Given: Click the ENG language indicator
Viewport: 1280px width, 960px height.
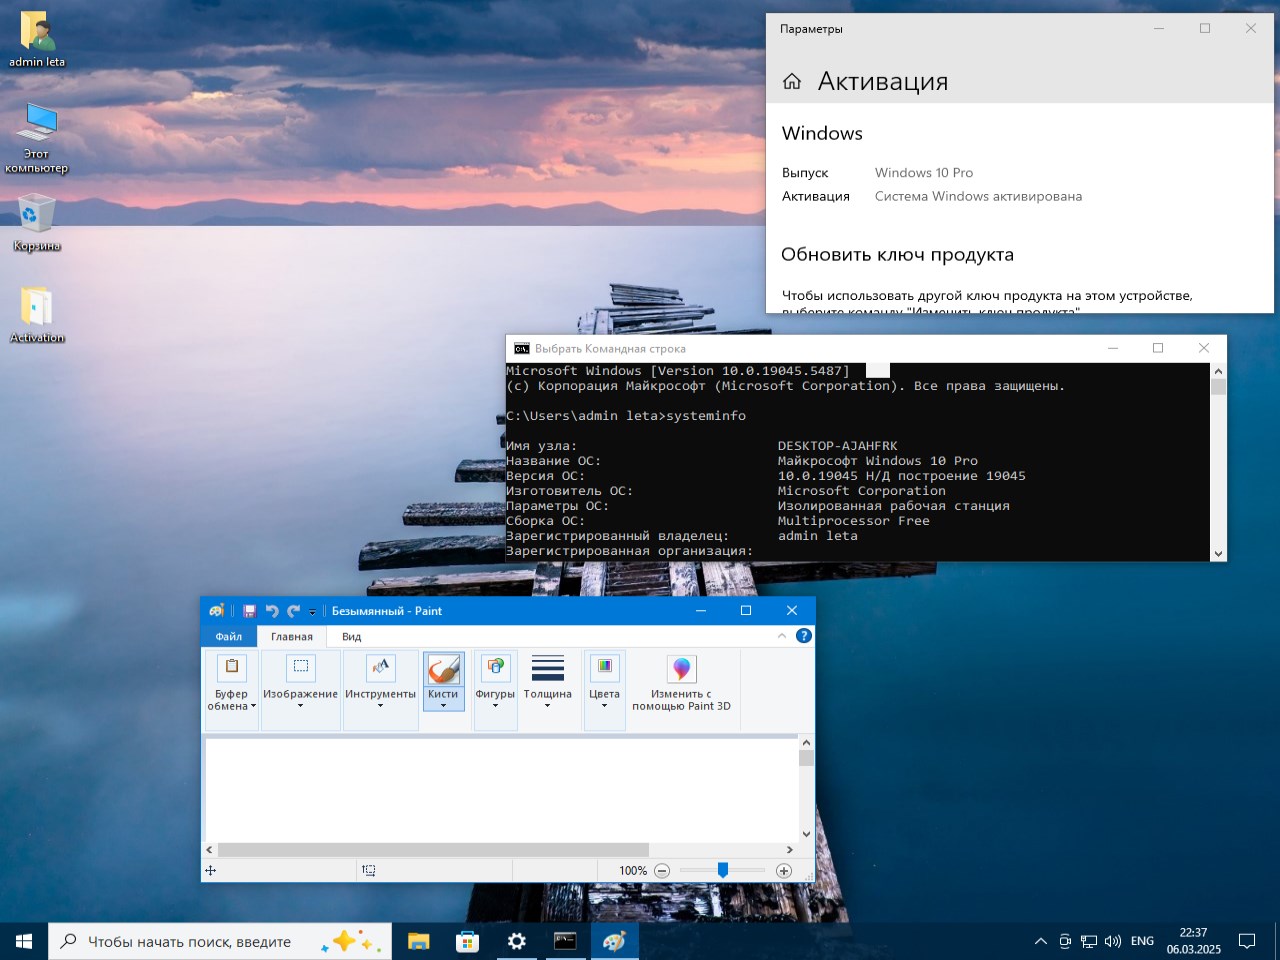Looking at the screenshot, I should 1142,941.
